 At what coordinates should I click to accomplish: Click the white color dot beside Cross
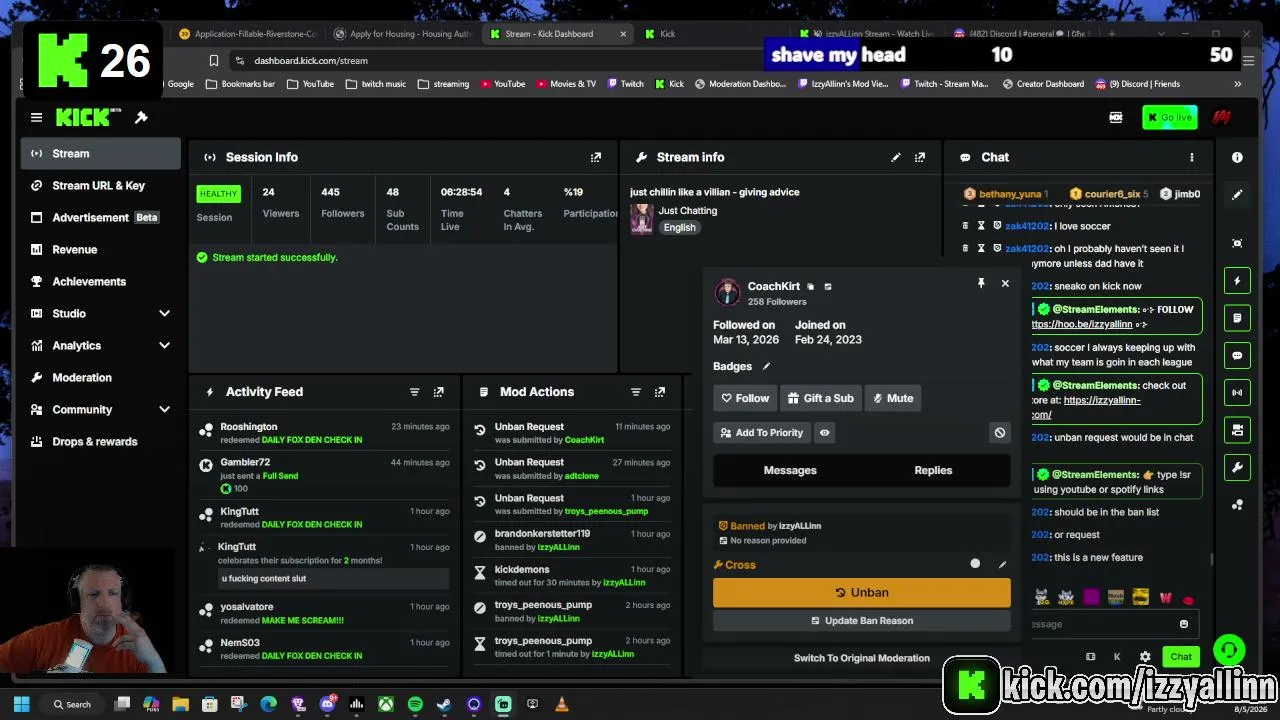975,564
